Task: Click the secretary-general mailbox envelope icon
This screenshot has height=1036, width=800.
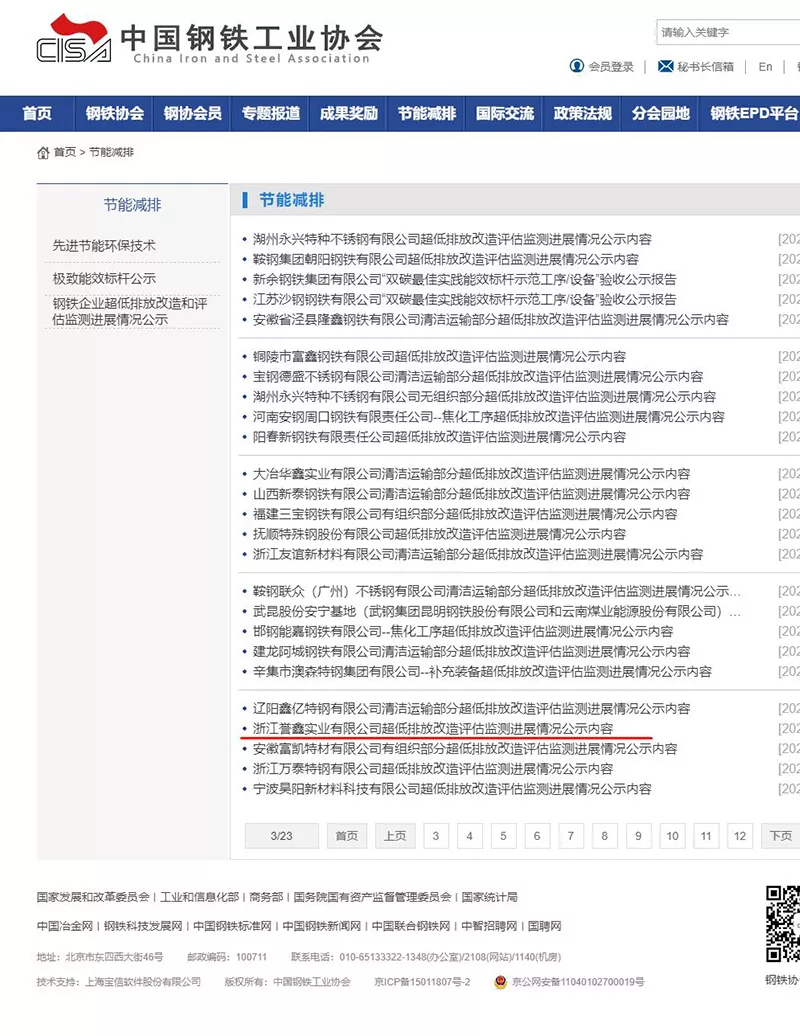Action: 665,66
